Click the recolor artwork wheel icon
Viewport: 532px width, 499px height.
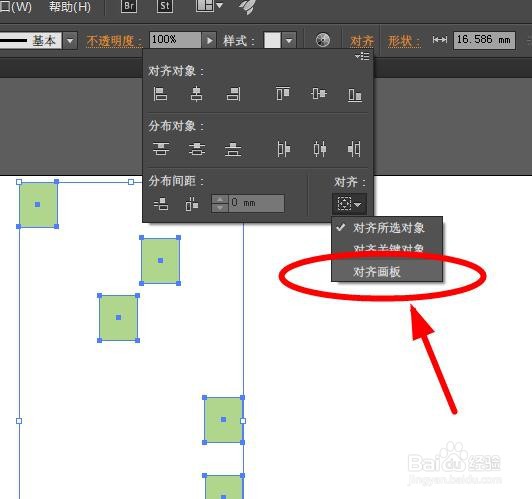click(x=323, y=40)
